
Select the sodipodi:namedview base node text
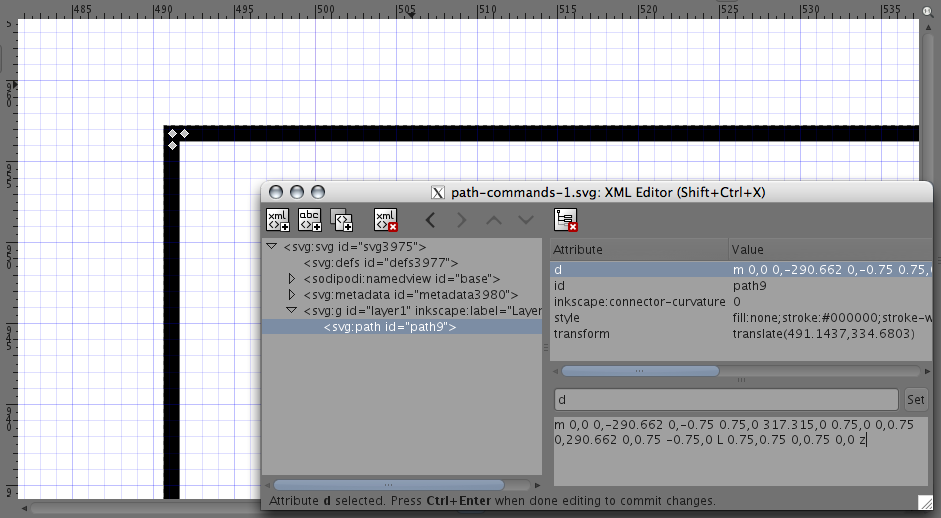pos(402,279)
